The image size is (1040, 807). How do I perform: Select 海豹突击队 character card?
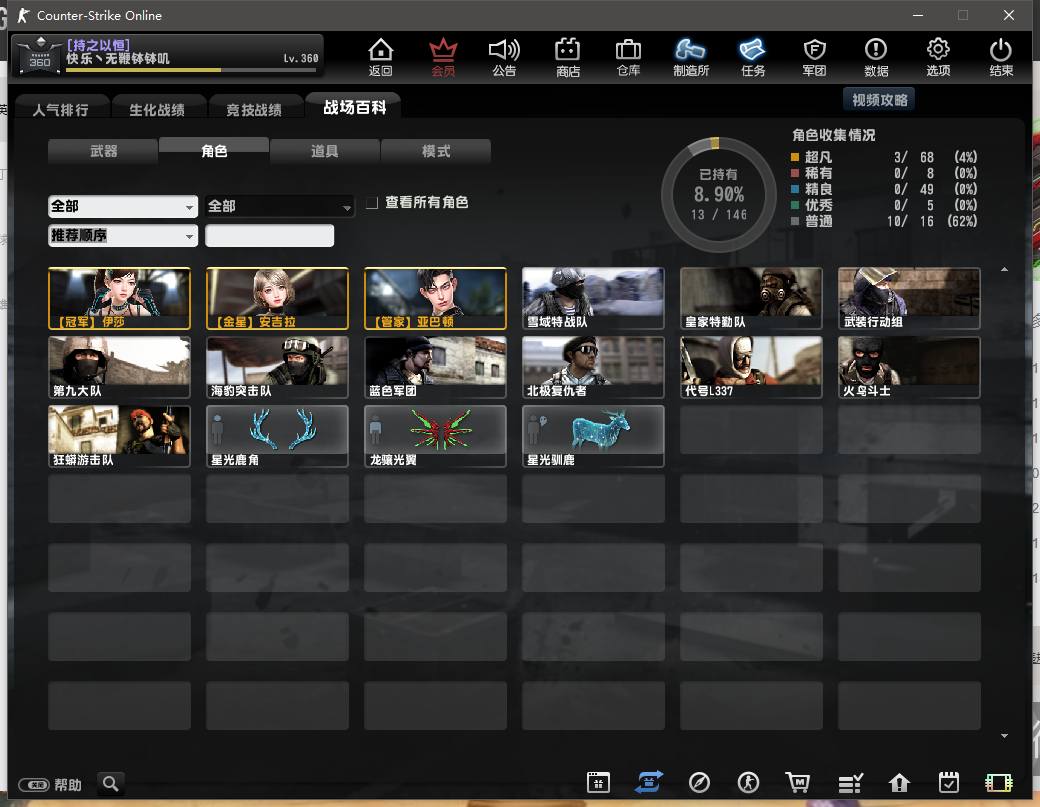click(277, 367)
